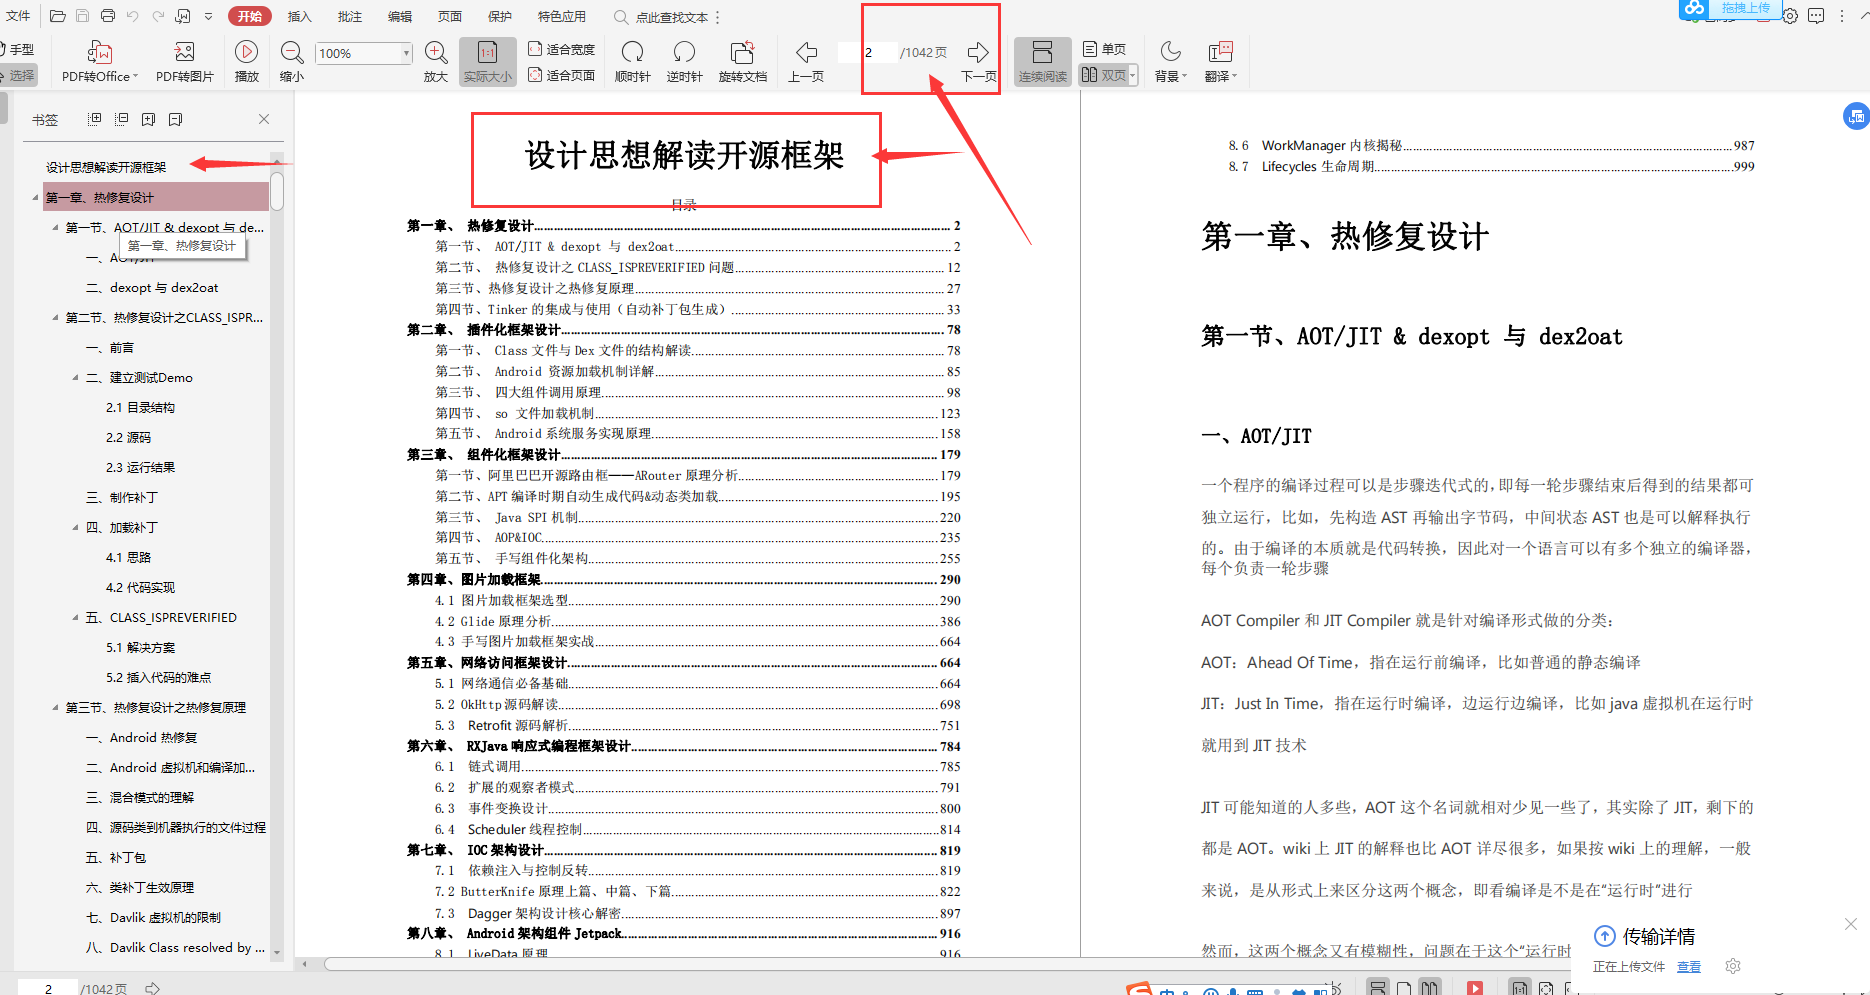Open a file with the folder icon

click(58, 16)
